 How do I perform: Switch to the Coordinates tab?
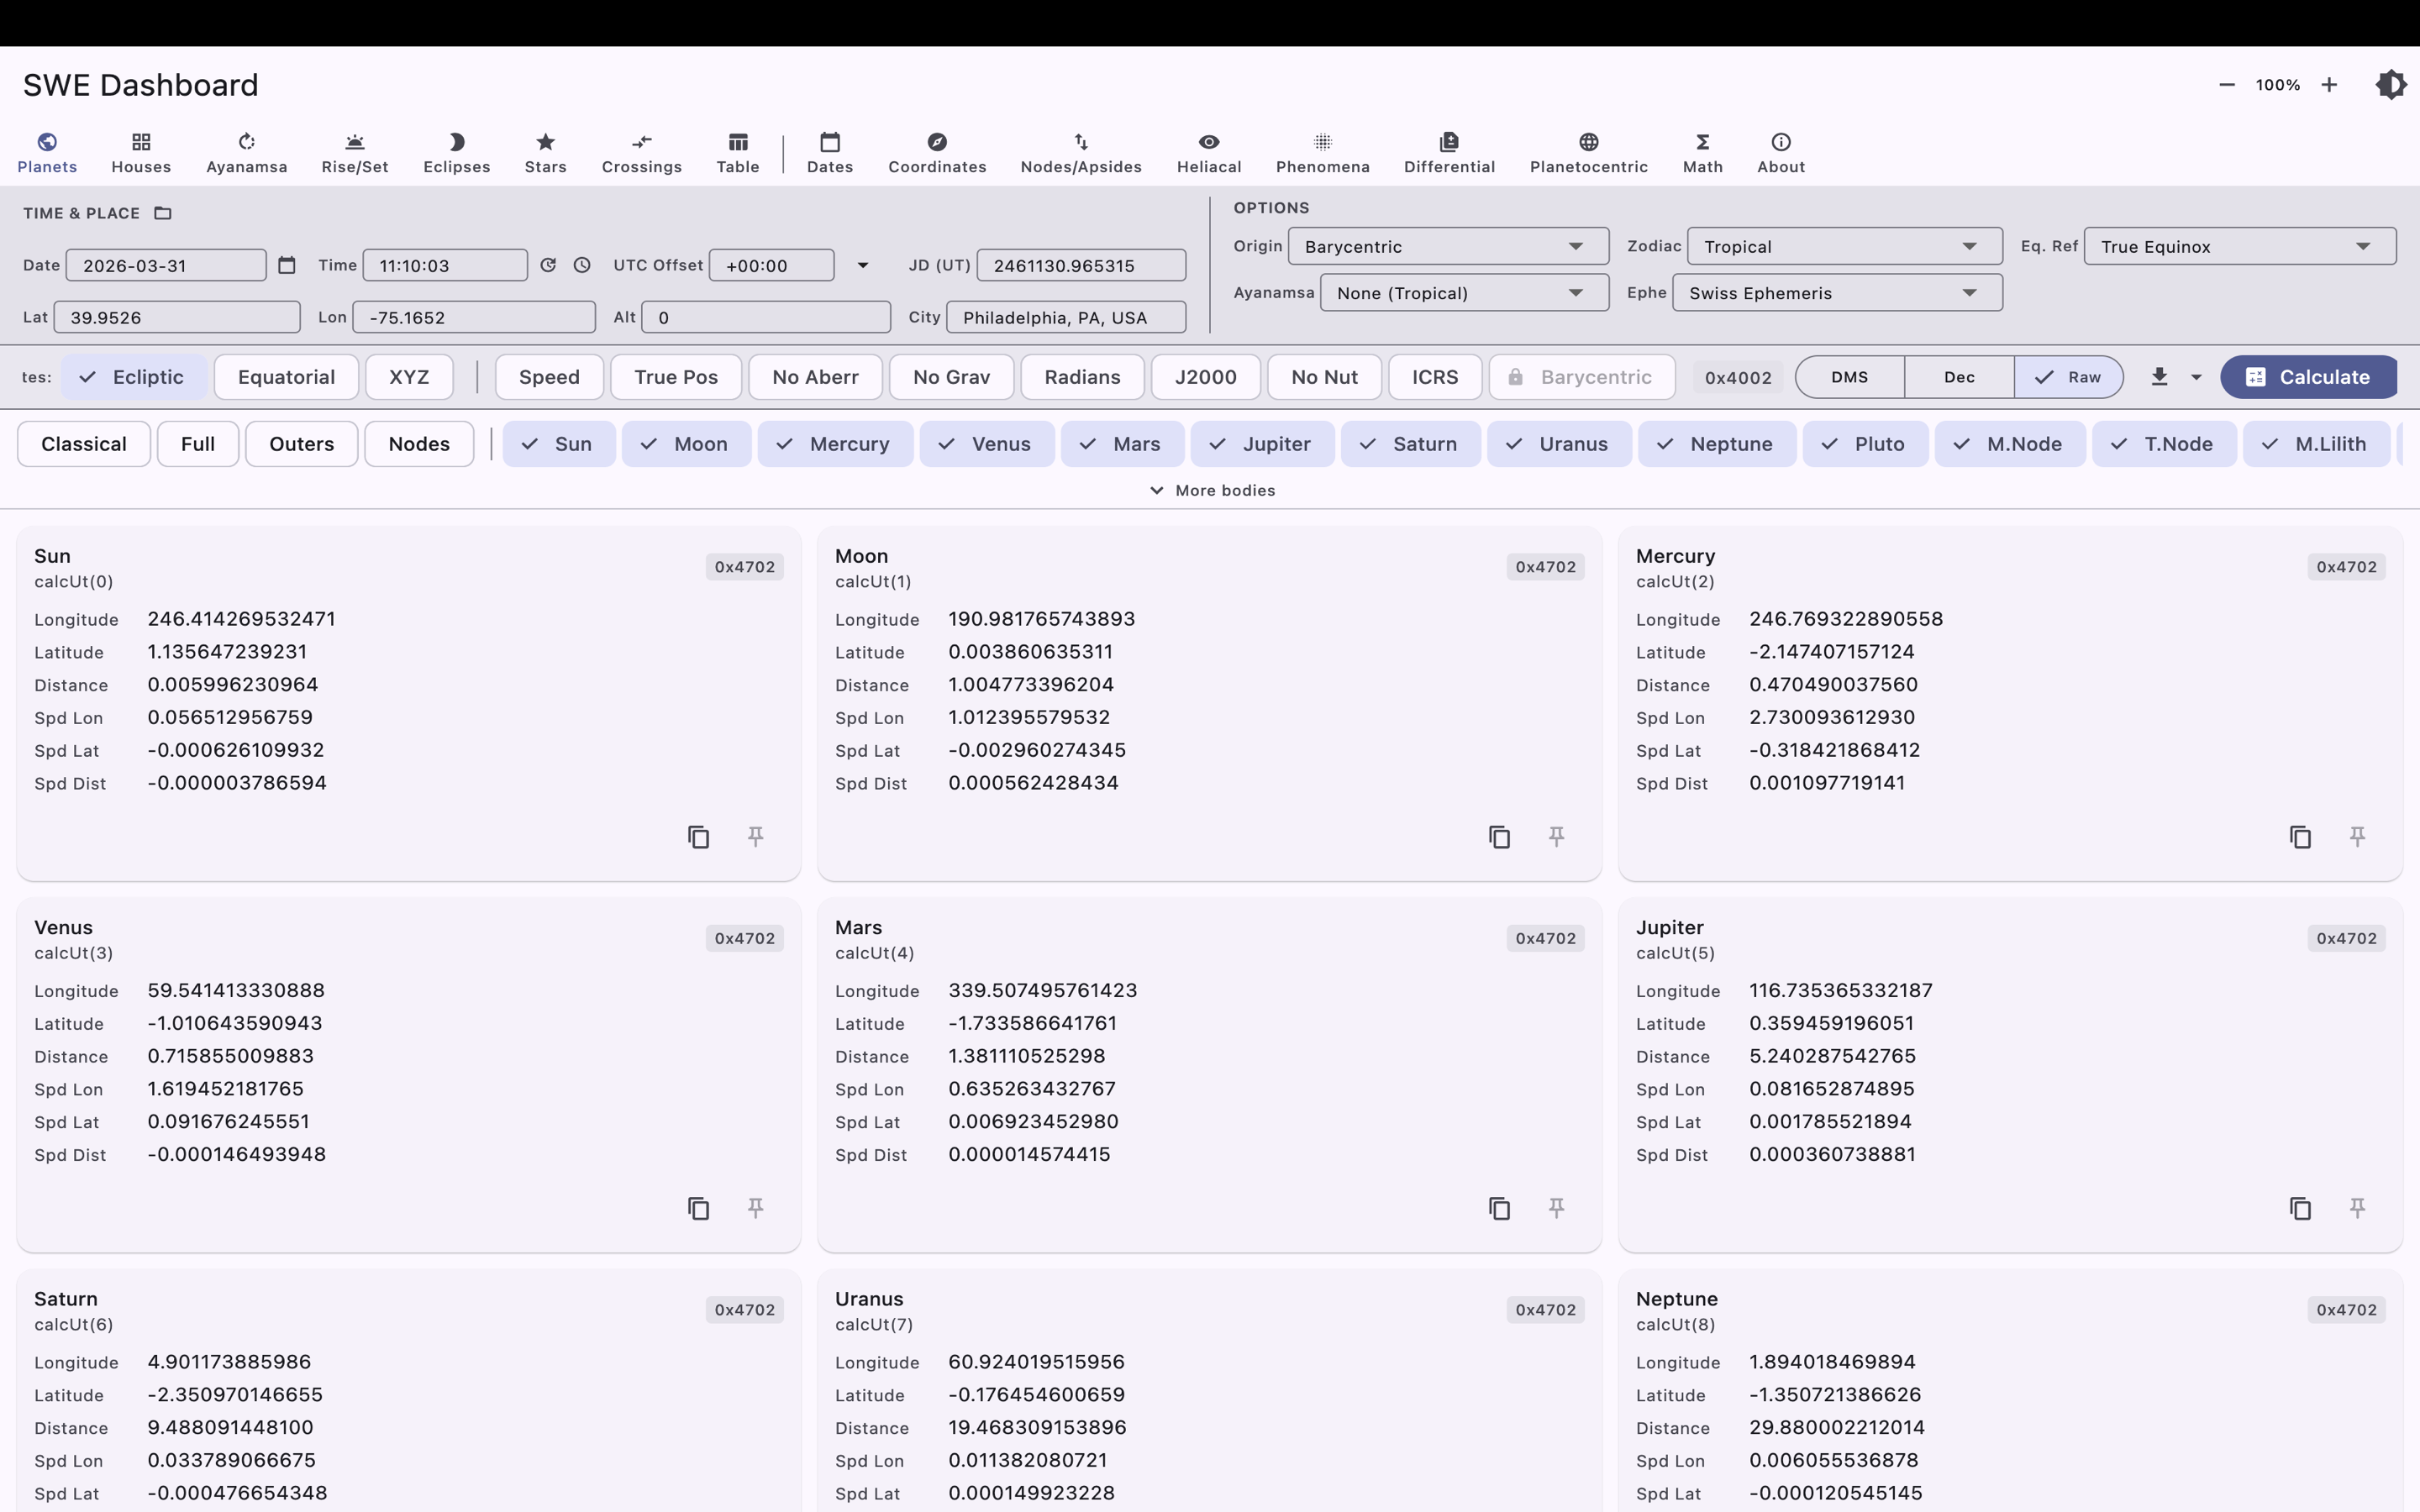[937, 153]
